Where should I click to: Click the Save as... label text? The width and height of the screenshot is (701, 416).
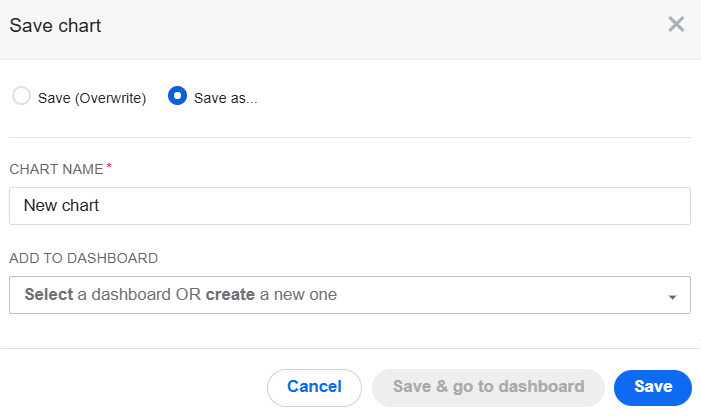pyautogui.click(x=225, y=98)
